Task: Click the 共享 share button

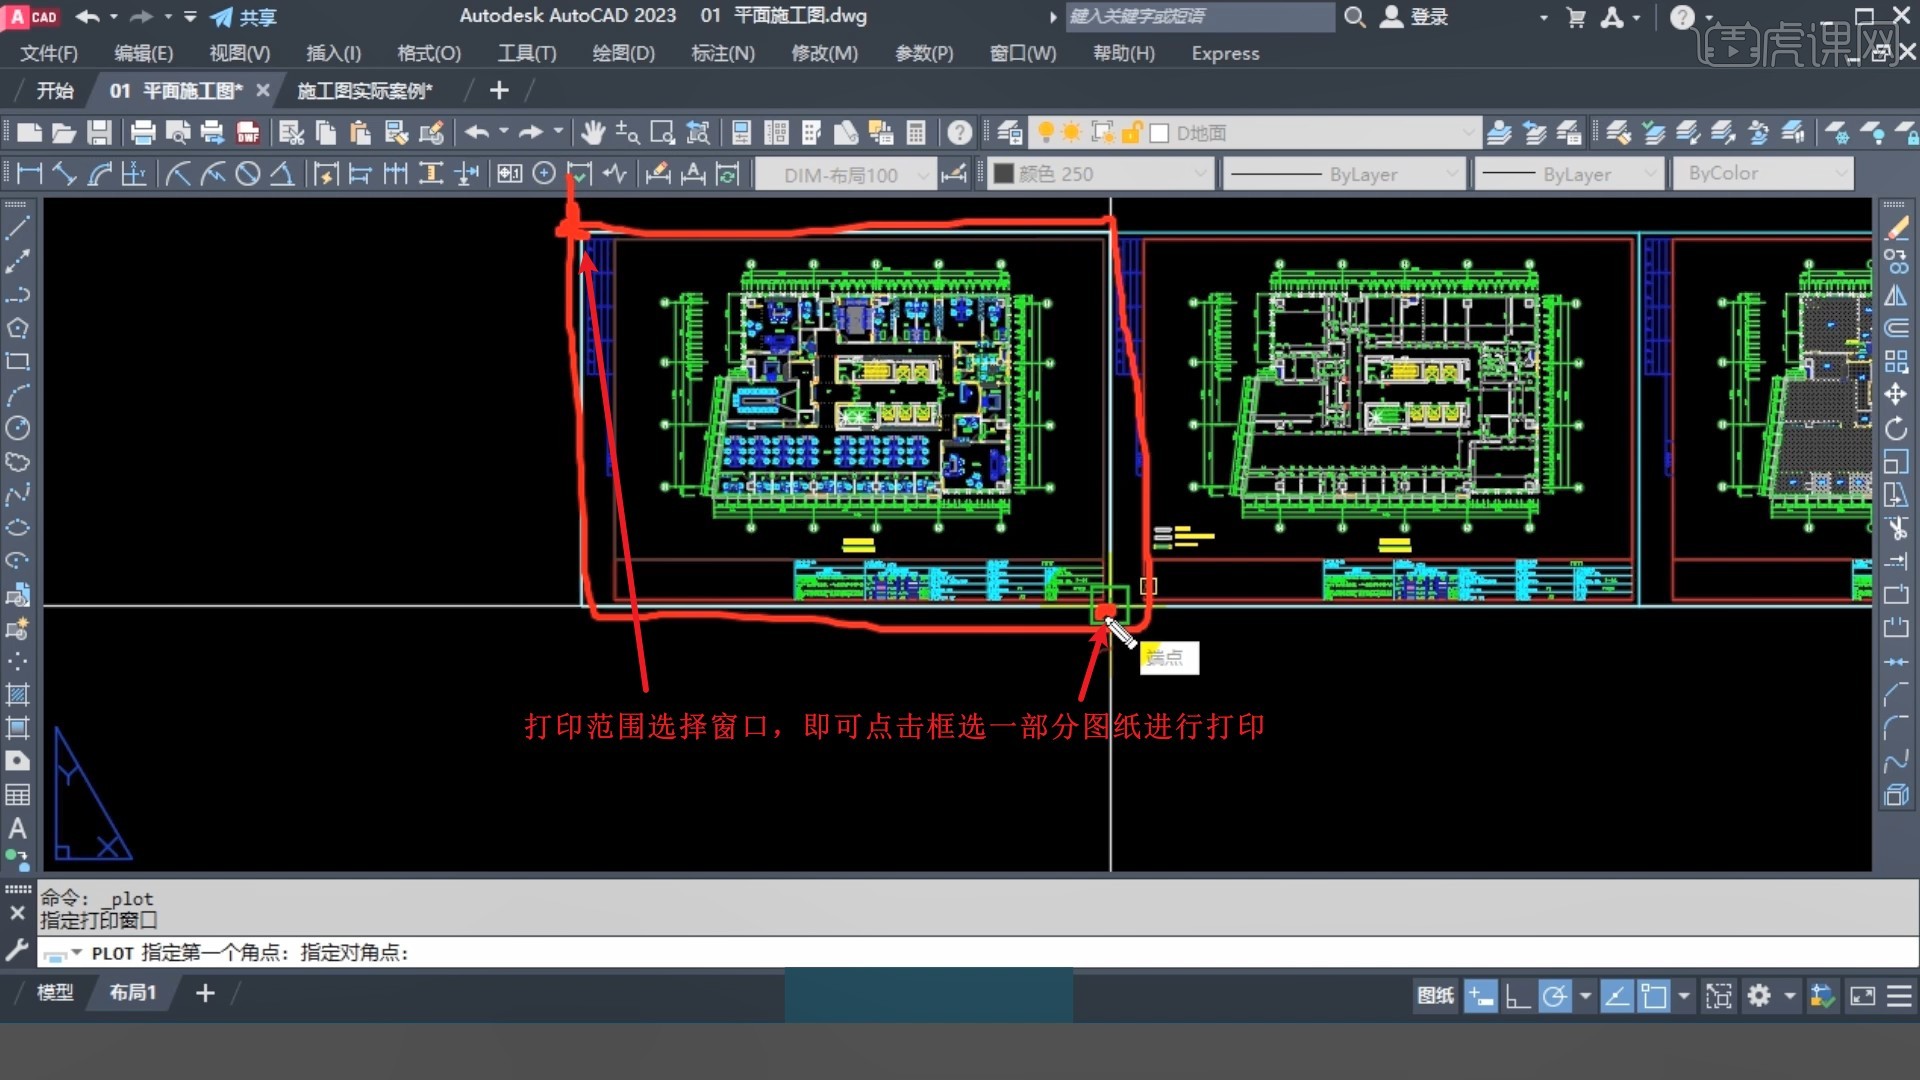Action: (244, 17)
